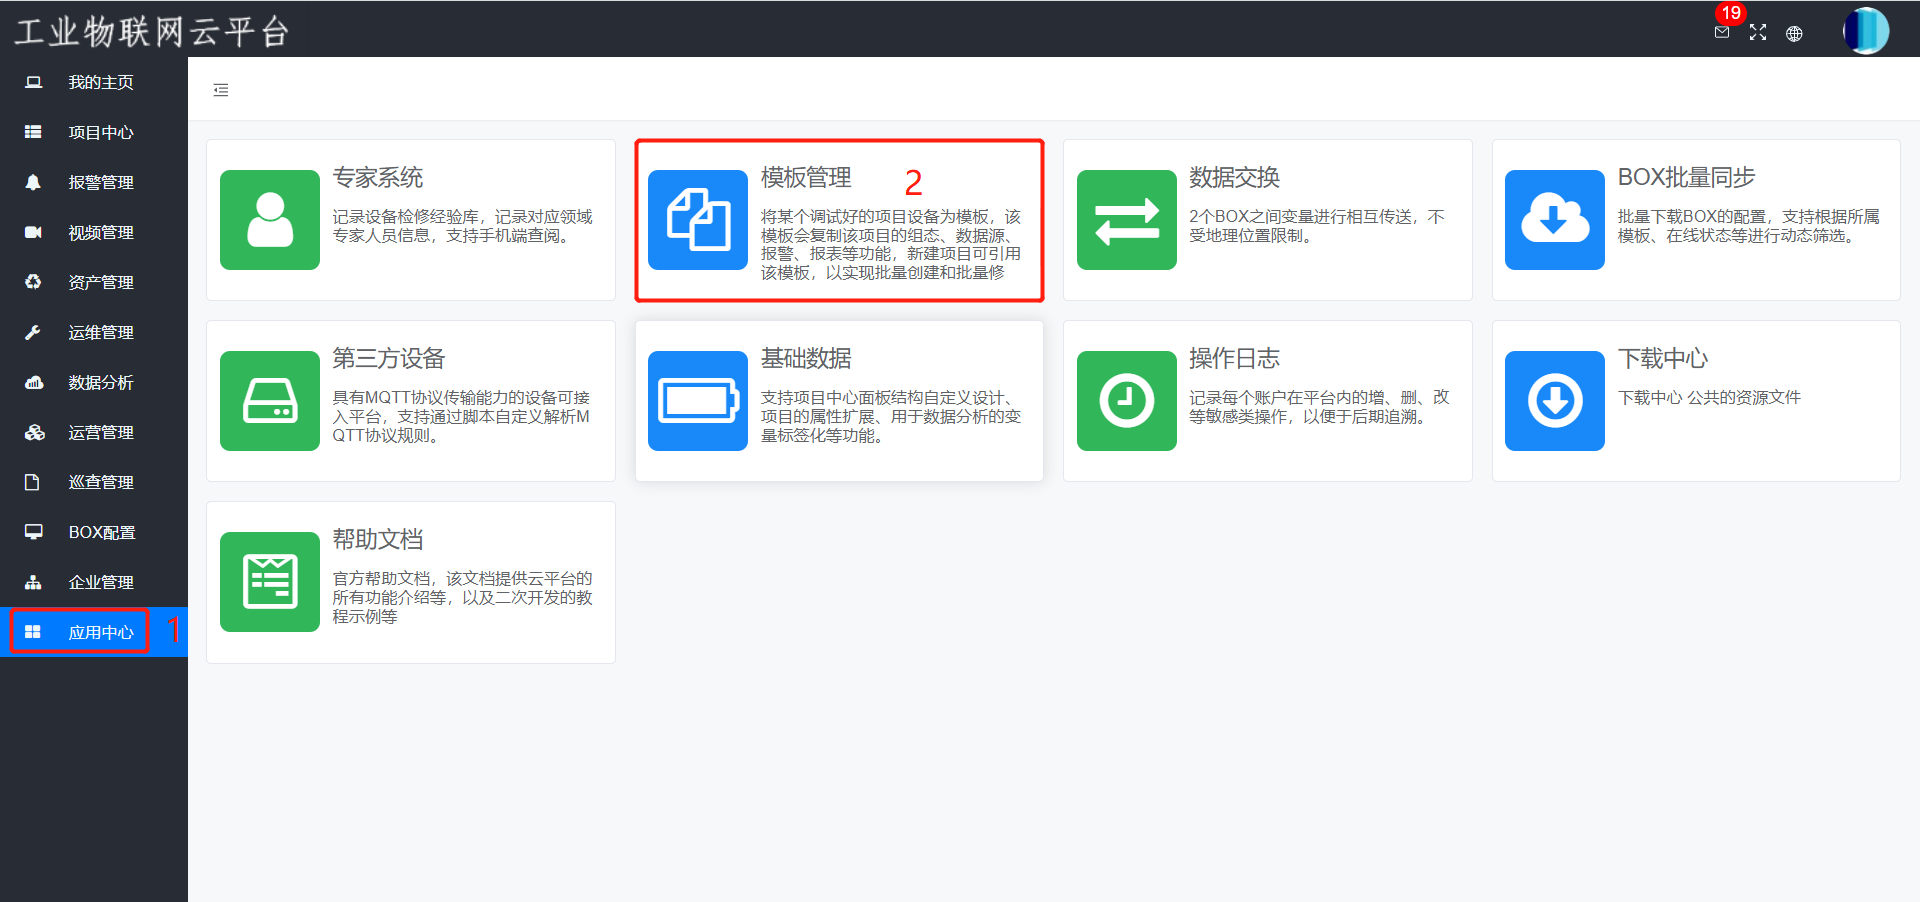Select 巡查管理 in the sidebar

point(94,482)
